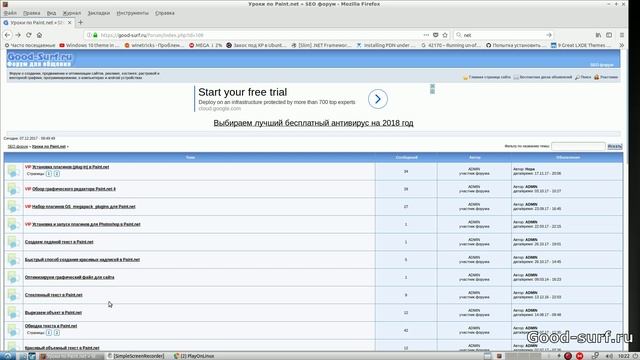Open the Firefox hamburger menu
Image resolution: width=640 pixels, height=360 pixels.
click(x=622, y=35)
